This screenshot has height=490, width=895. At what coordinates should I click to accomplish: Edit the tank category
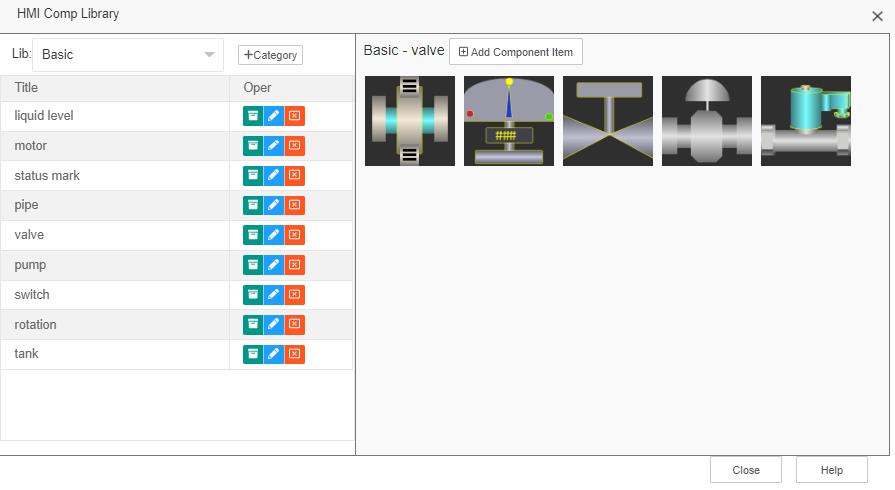click(x=274, y=354)
